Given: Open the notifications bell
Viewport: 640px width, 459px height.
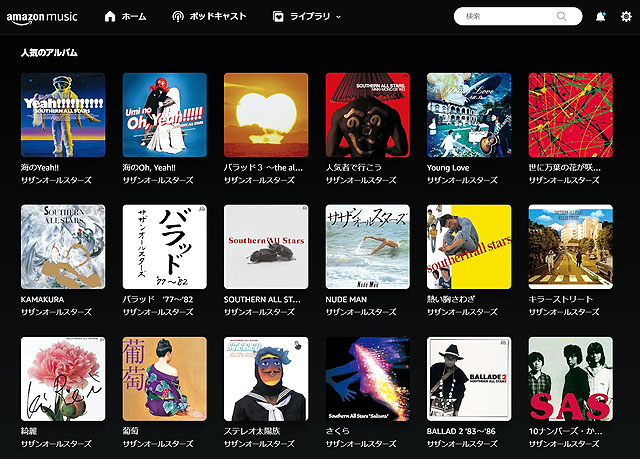Looking at the screenshot, I should coord(600,17).
